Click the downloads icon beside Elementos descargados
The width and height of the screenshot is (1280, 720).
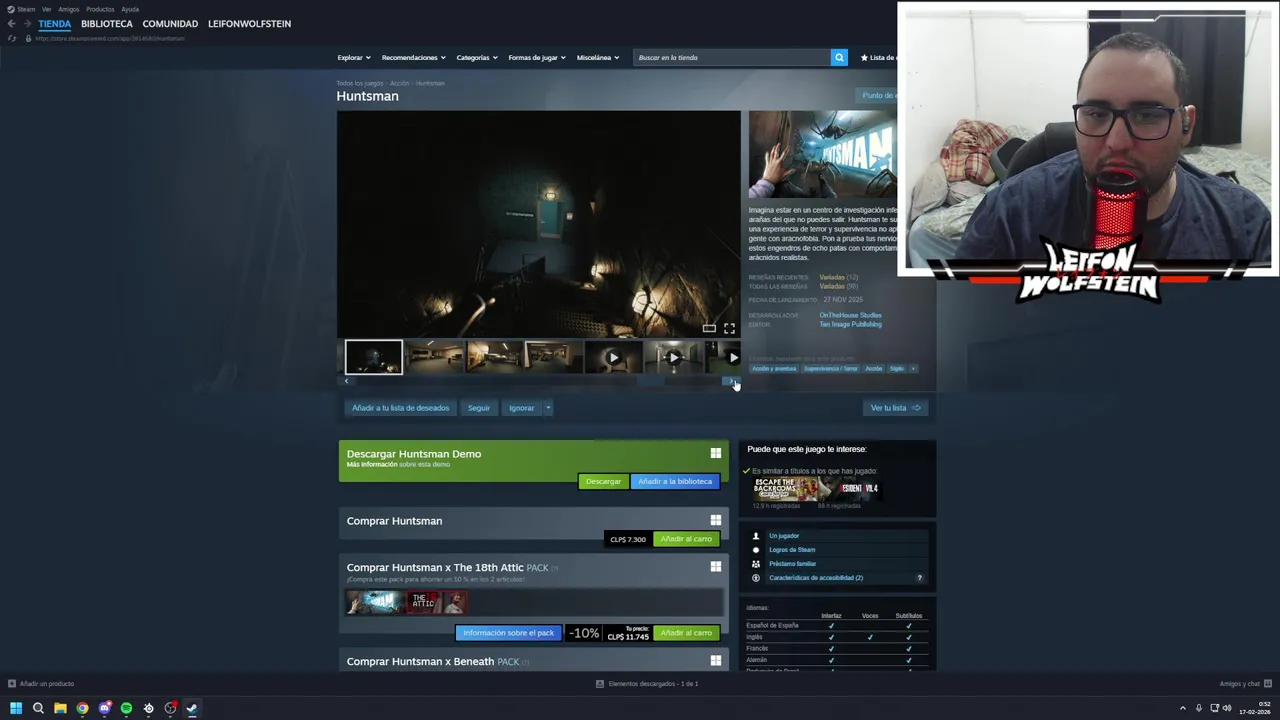coord(600,684)
